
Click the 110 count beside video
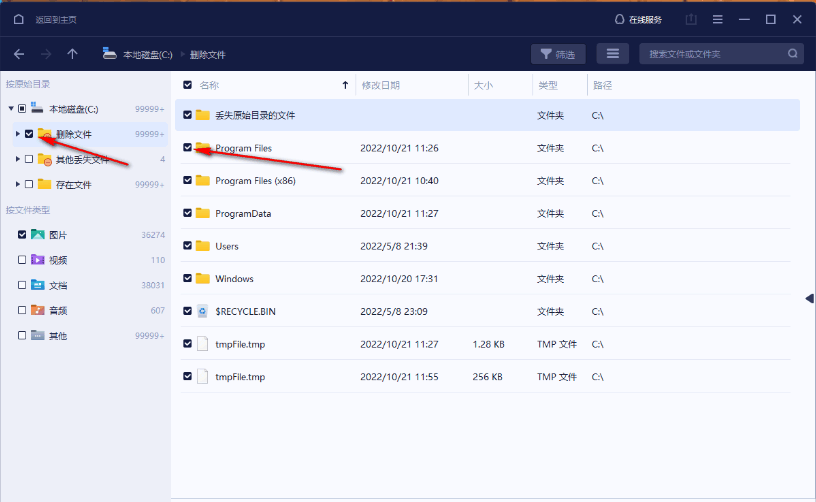tap(158, 260)
